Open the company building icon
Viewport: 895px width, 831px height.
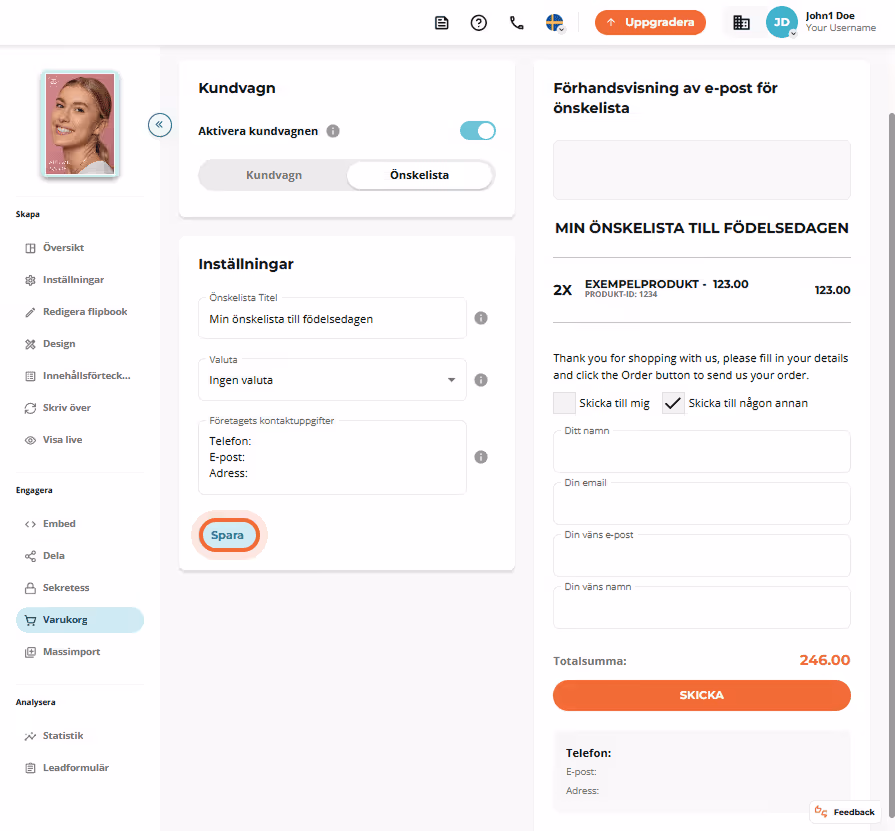[741, 23]
